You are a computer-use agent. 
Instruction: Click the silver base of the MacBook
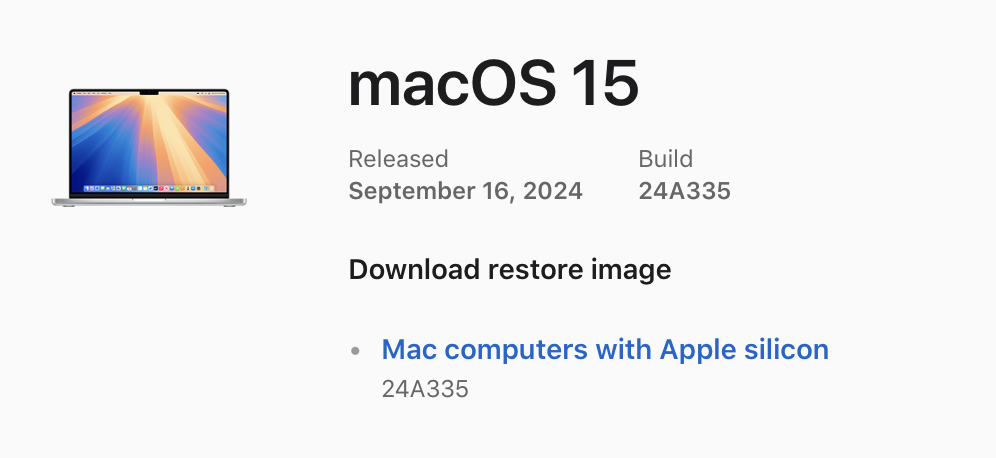coord(149,201)
